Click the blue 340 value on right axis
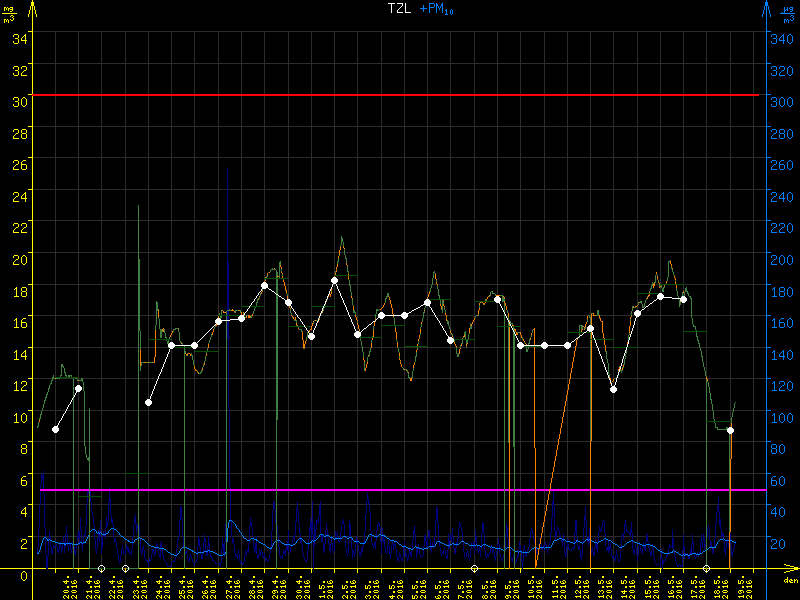 click(782, 38)
